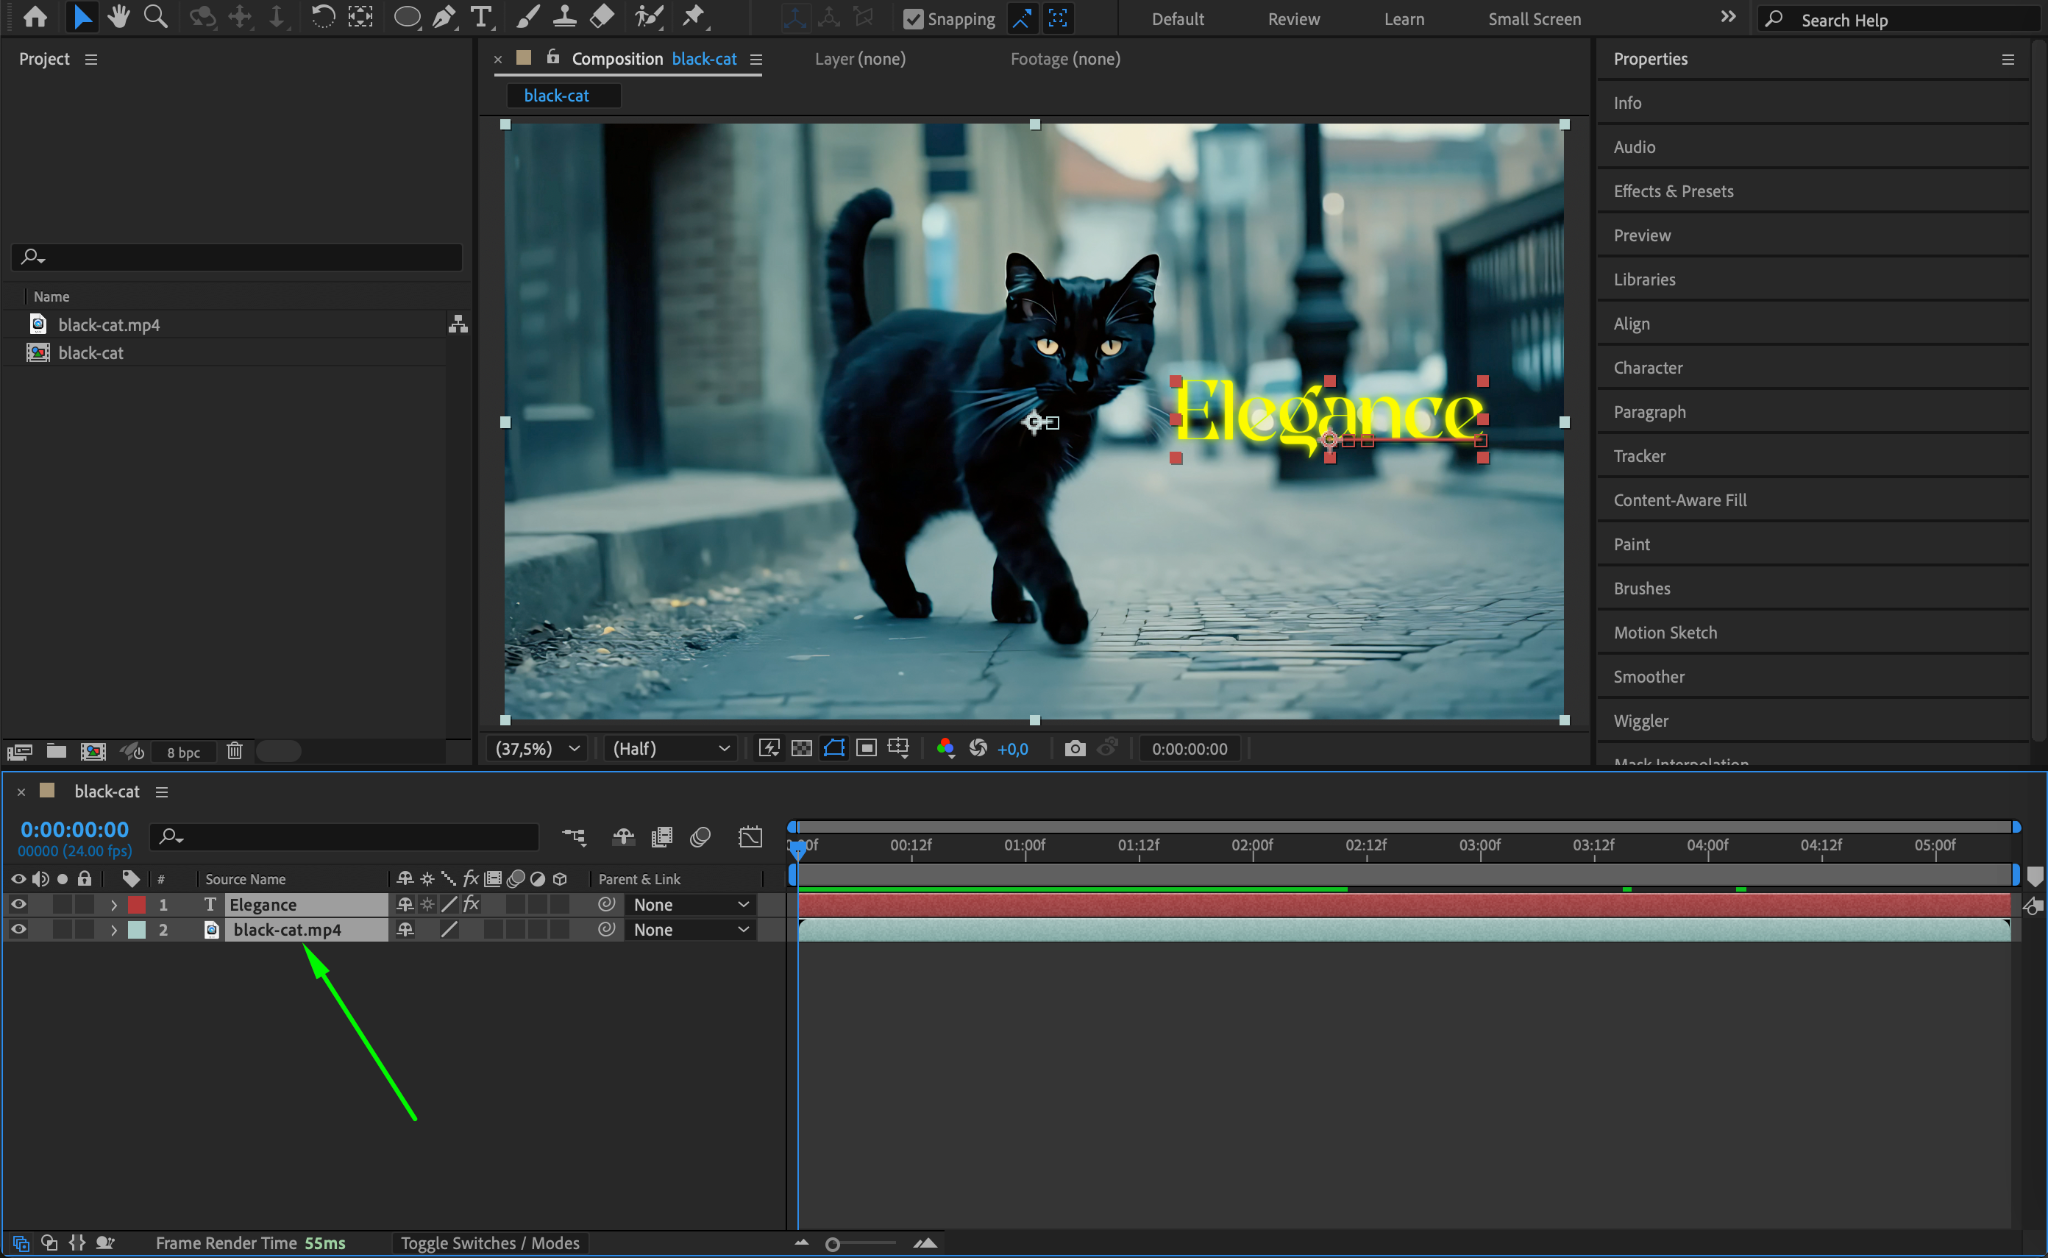Switch to the Review workspace
This screenshot has width=2048, height=1258.
(x=1293, y=19)
